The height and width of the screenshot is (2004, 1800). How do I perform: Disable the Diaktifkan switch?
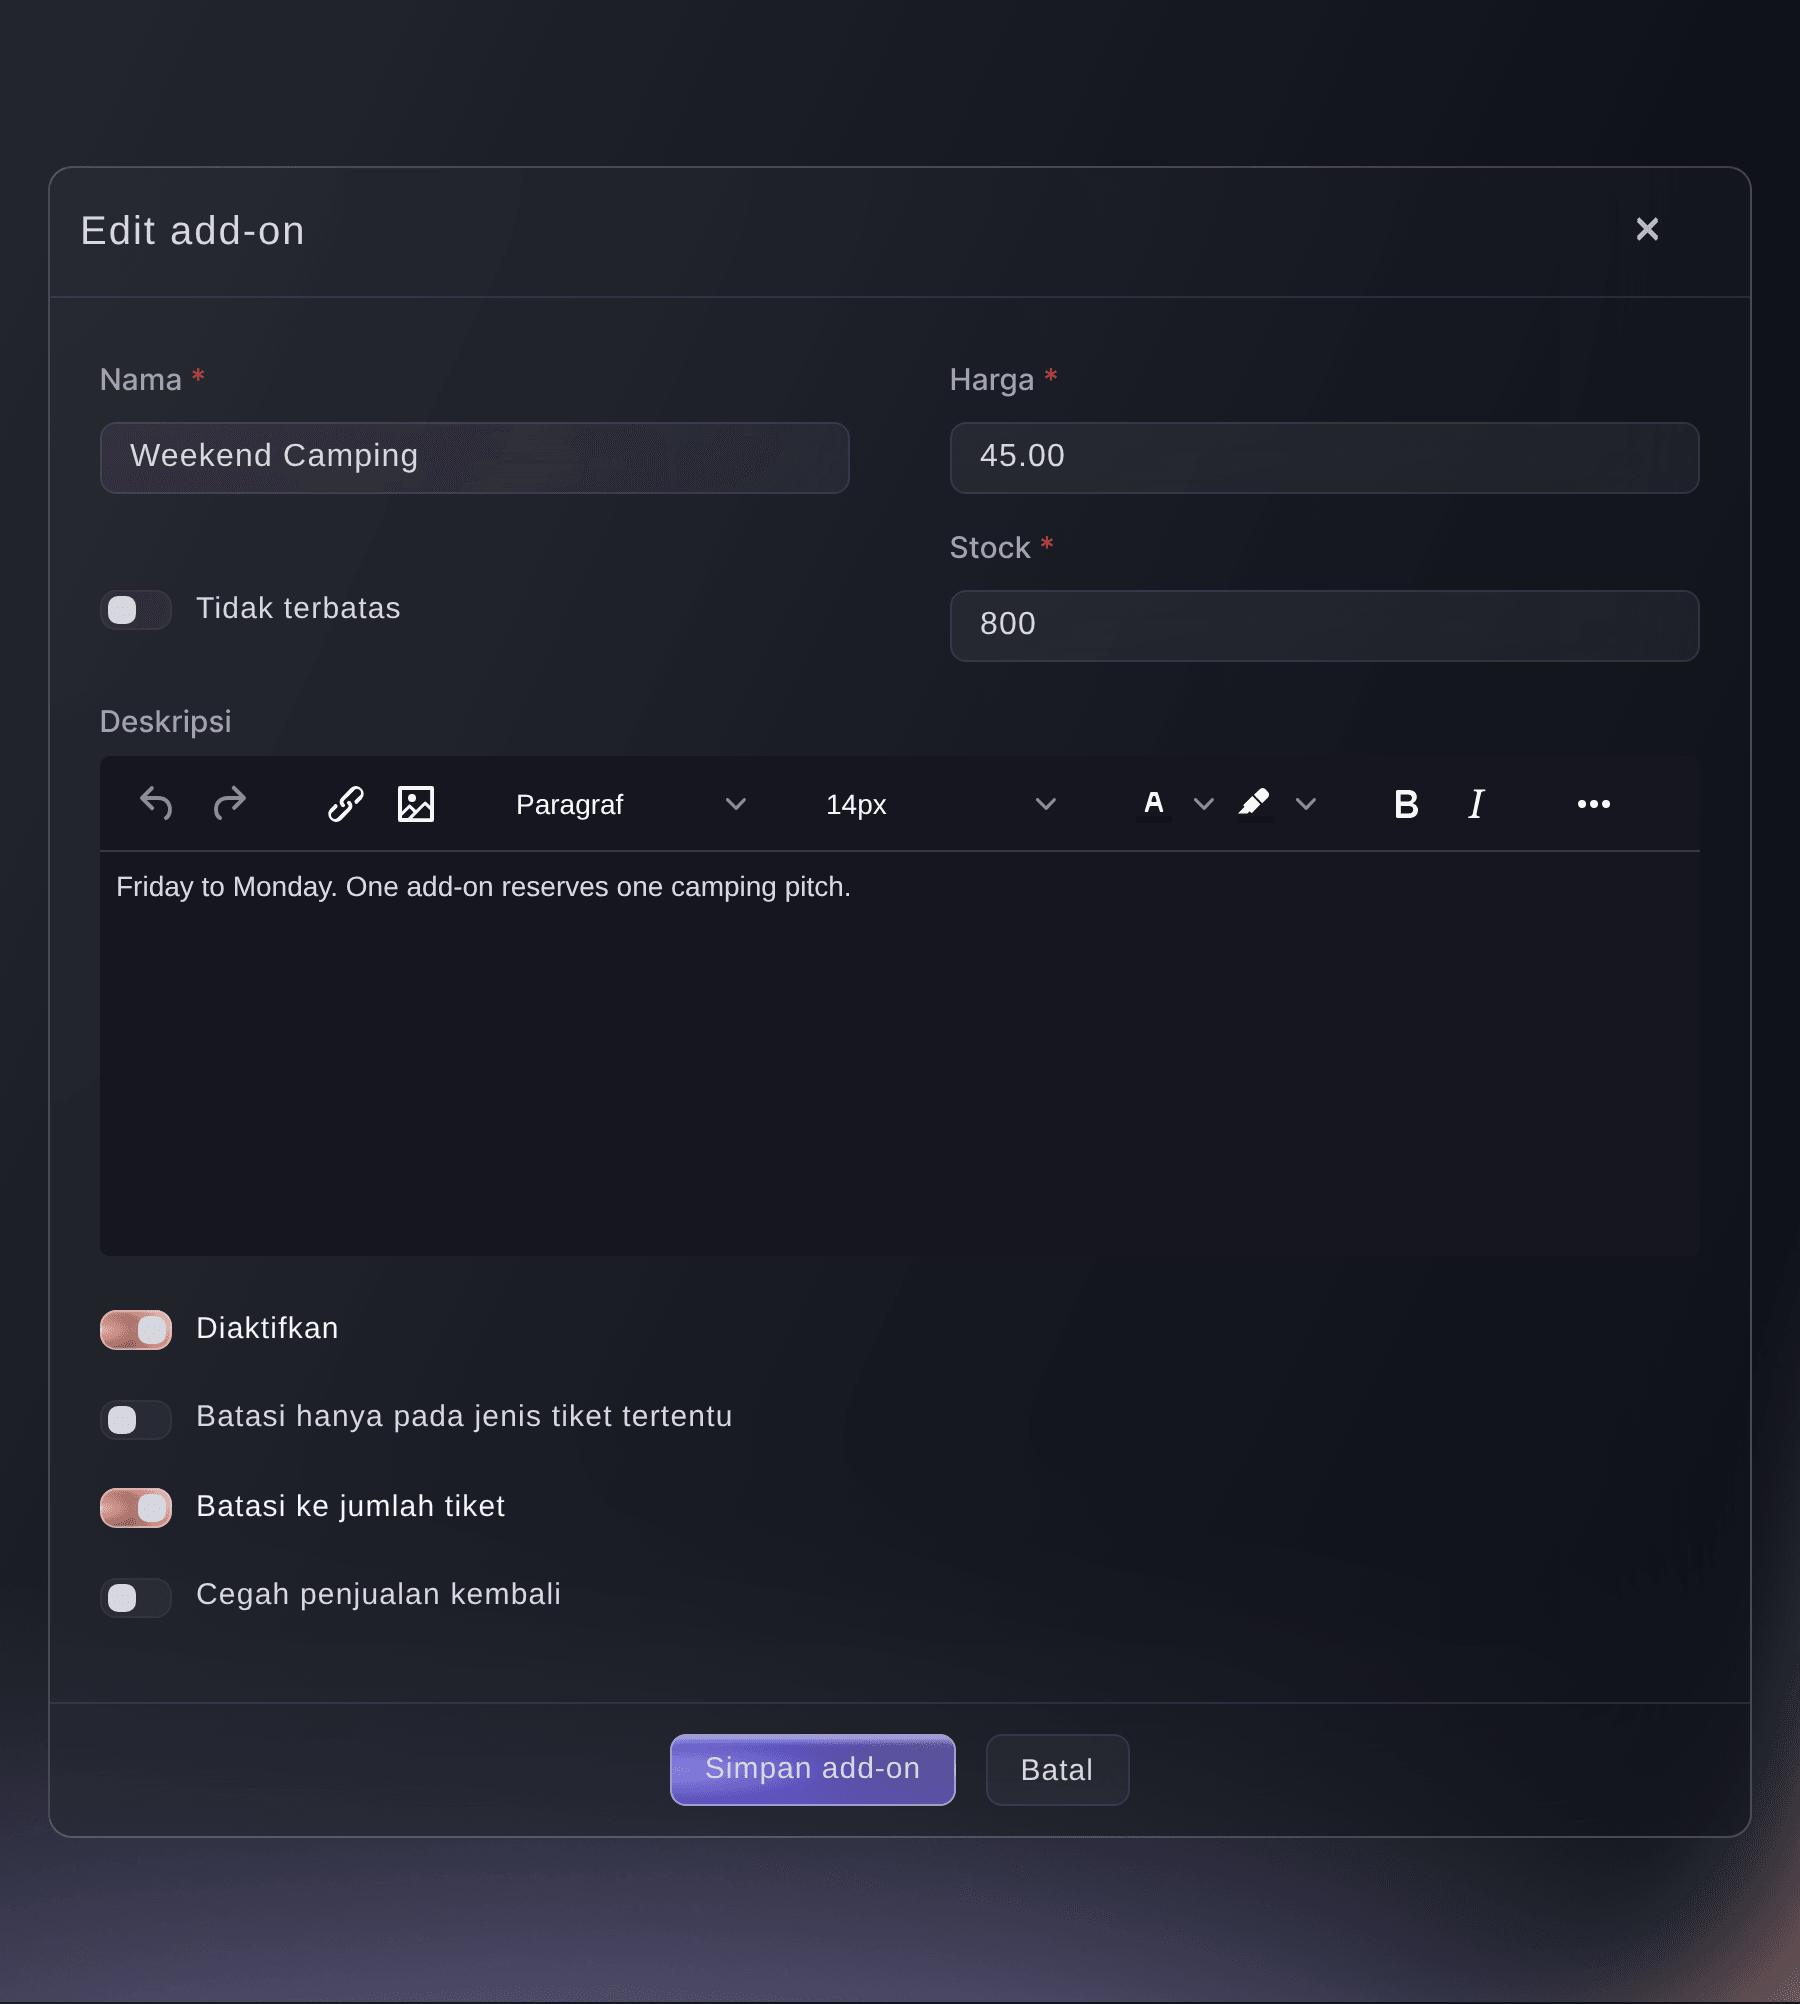point(136,1330)
